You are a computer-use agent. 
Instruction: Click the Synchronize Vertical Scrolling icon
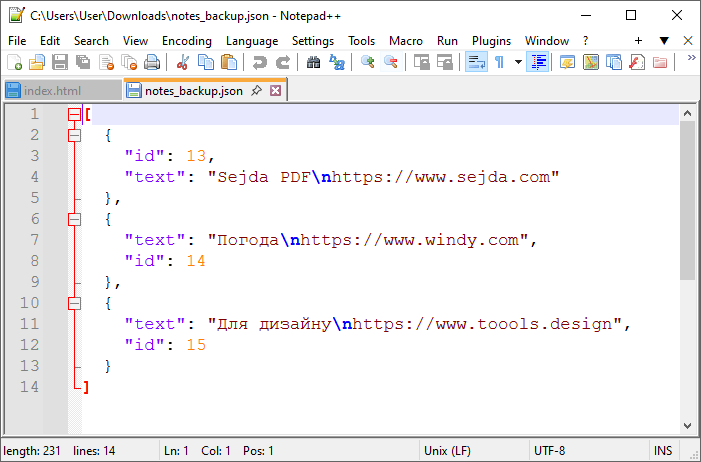421,62
